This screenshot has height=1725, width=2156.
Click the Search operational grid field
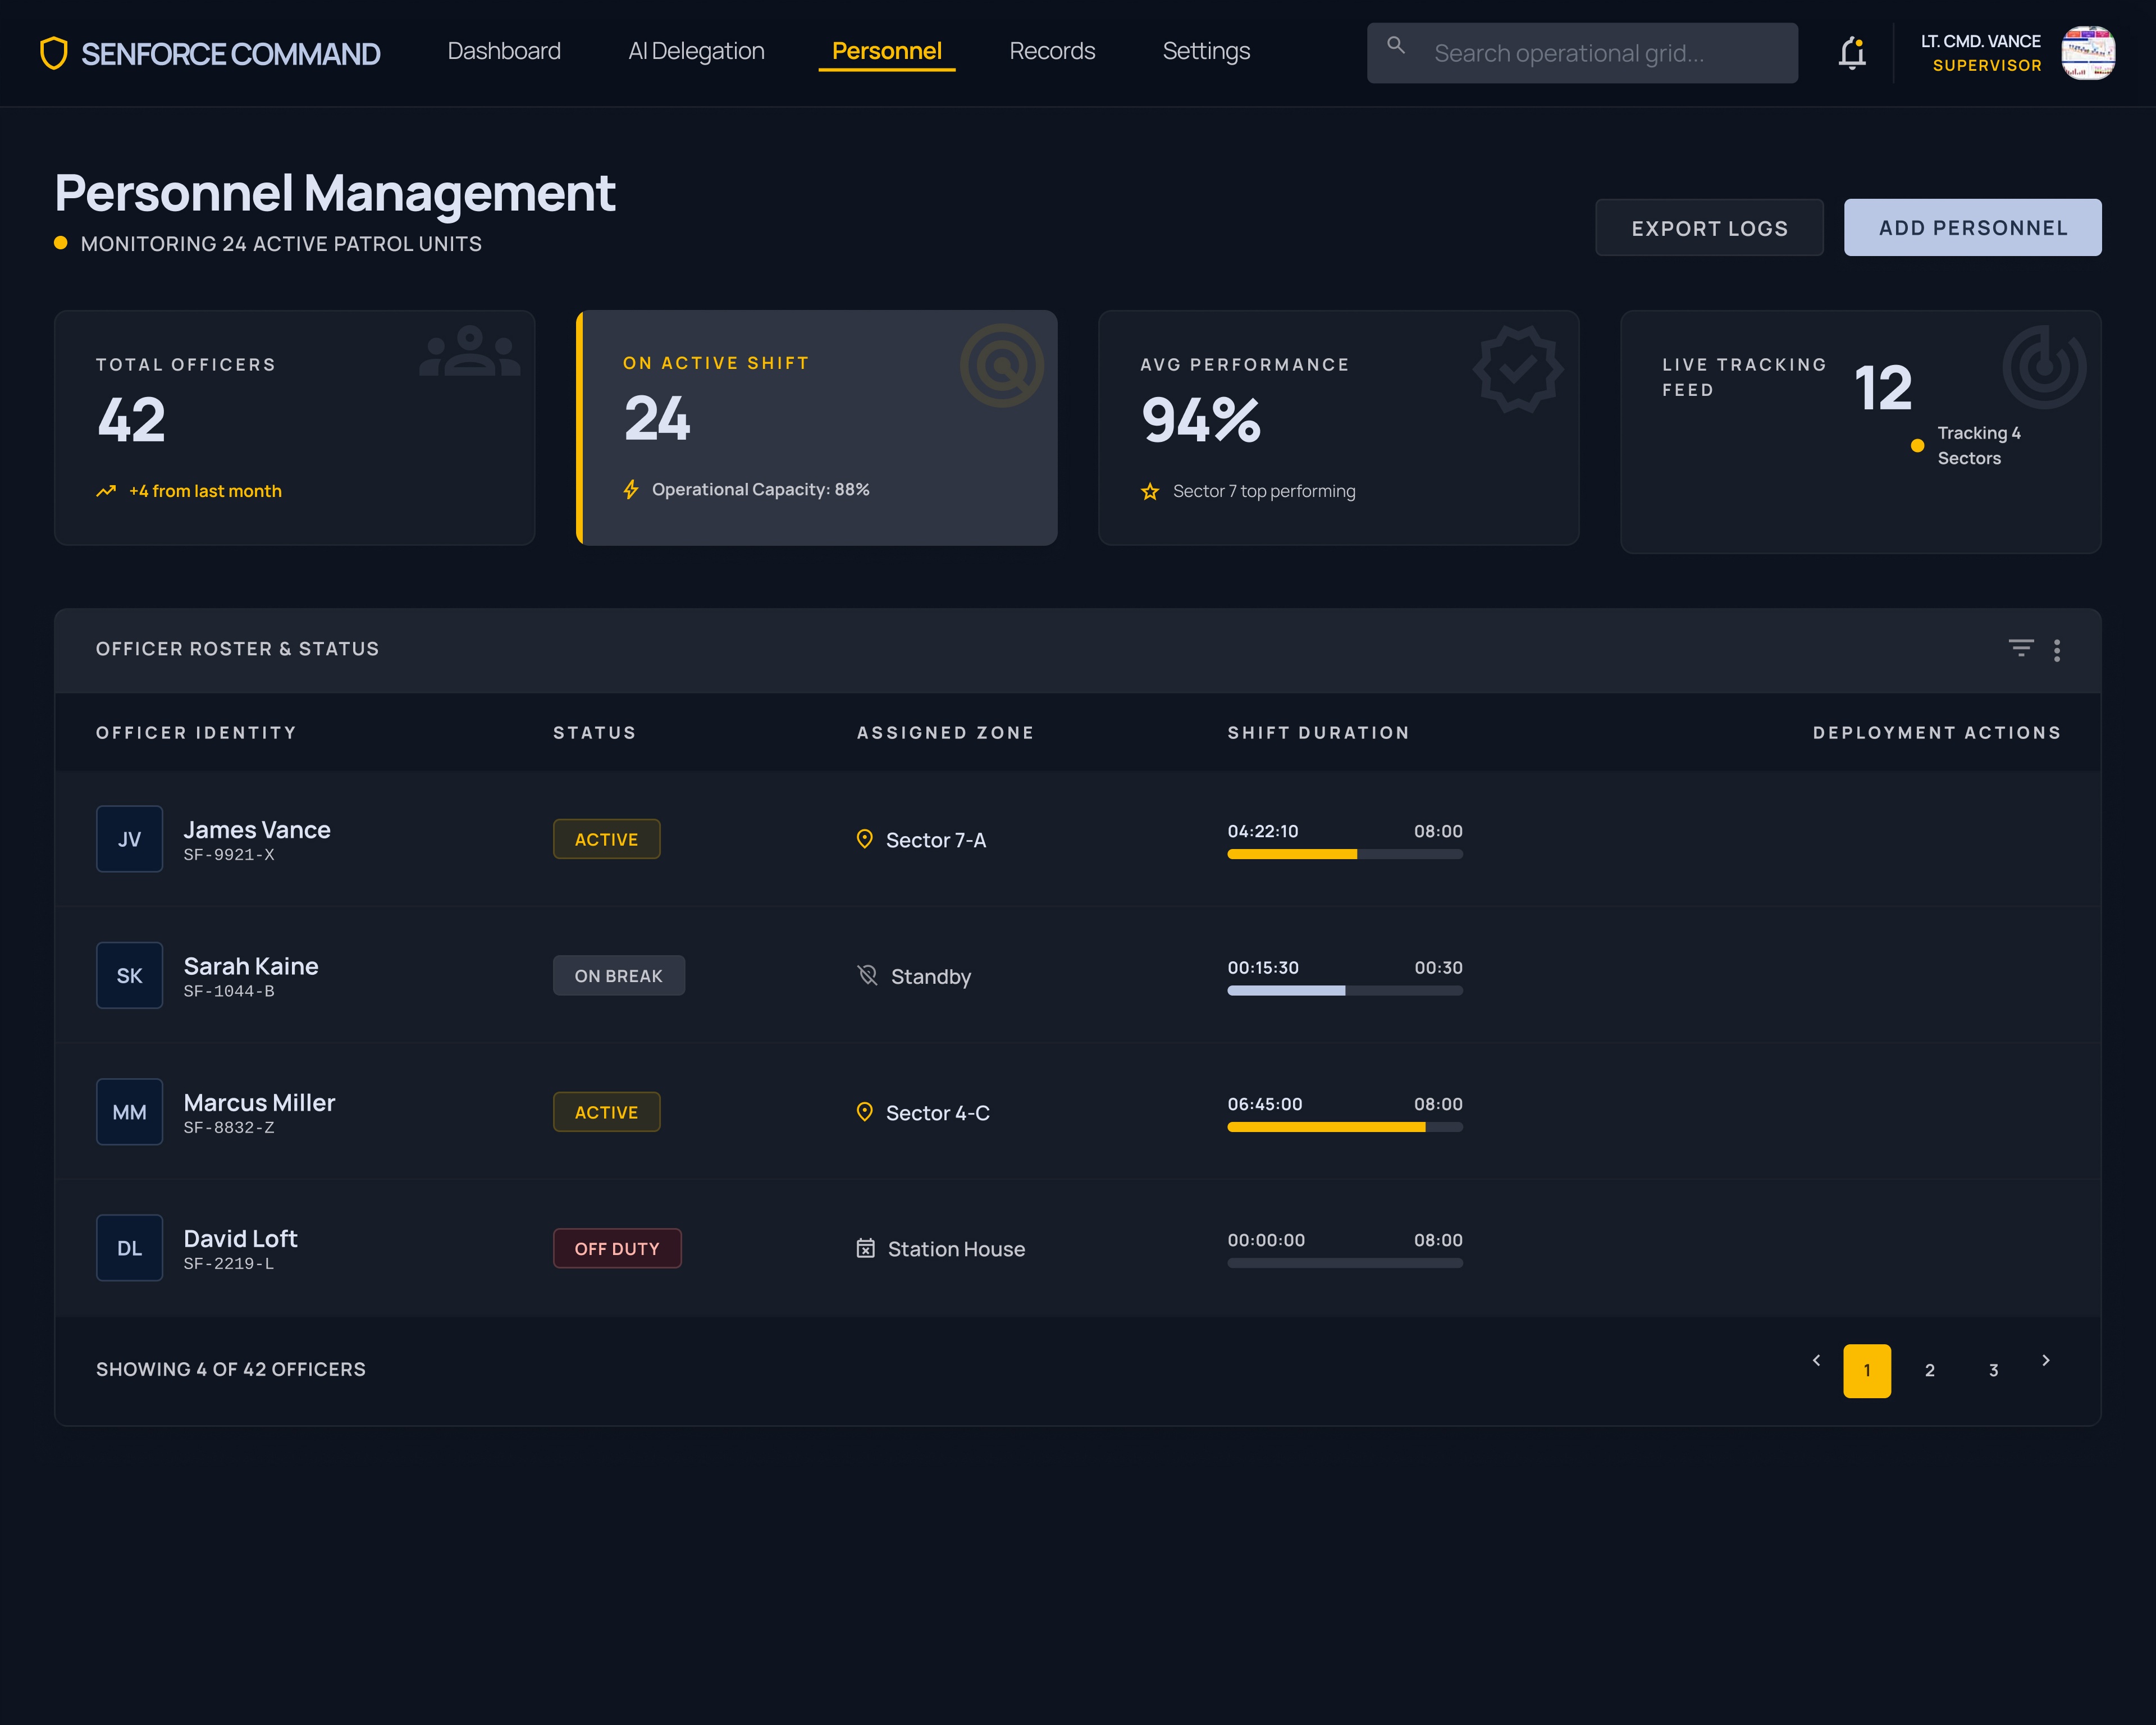[x=1582, y=53]
